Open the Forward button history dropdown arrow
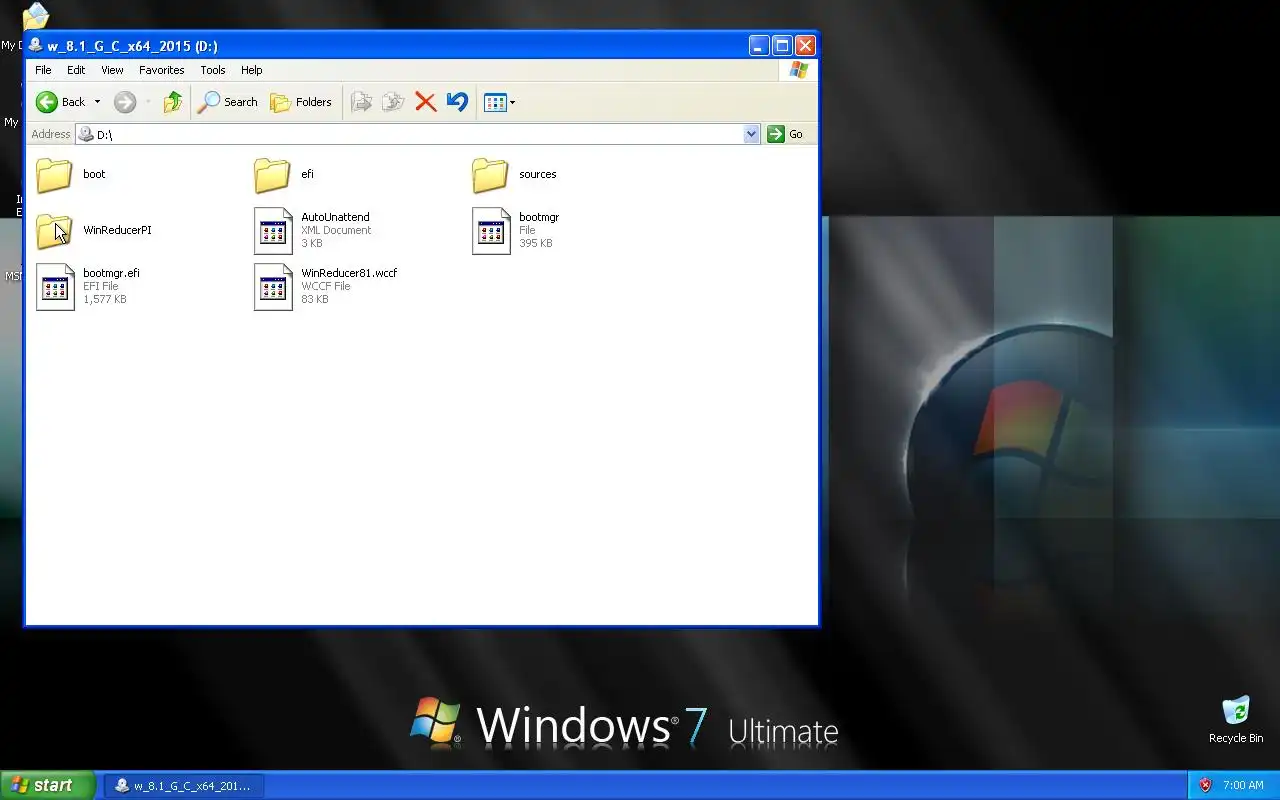The image size is (1280, 800). (147, 102)
